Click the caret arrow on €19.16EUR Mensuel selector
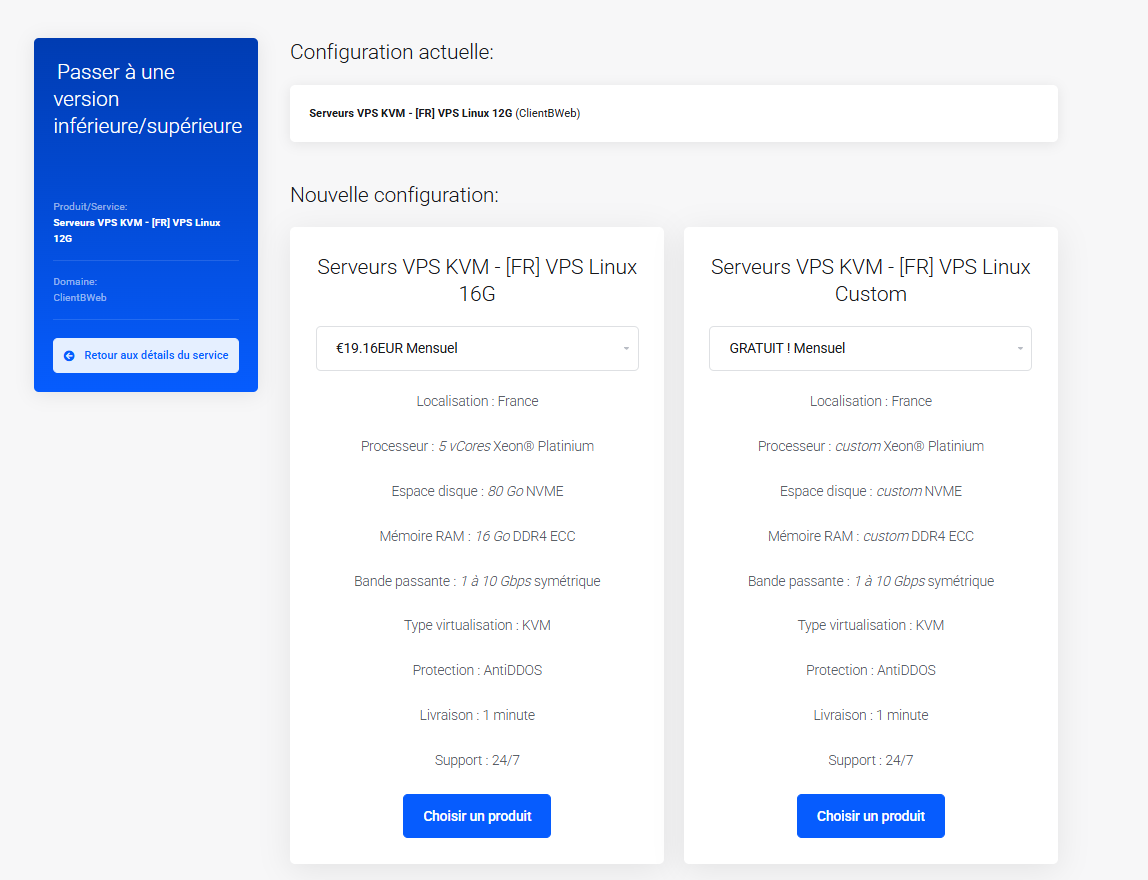Viewport: 1148px width, 880px height. [626, 349]
